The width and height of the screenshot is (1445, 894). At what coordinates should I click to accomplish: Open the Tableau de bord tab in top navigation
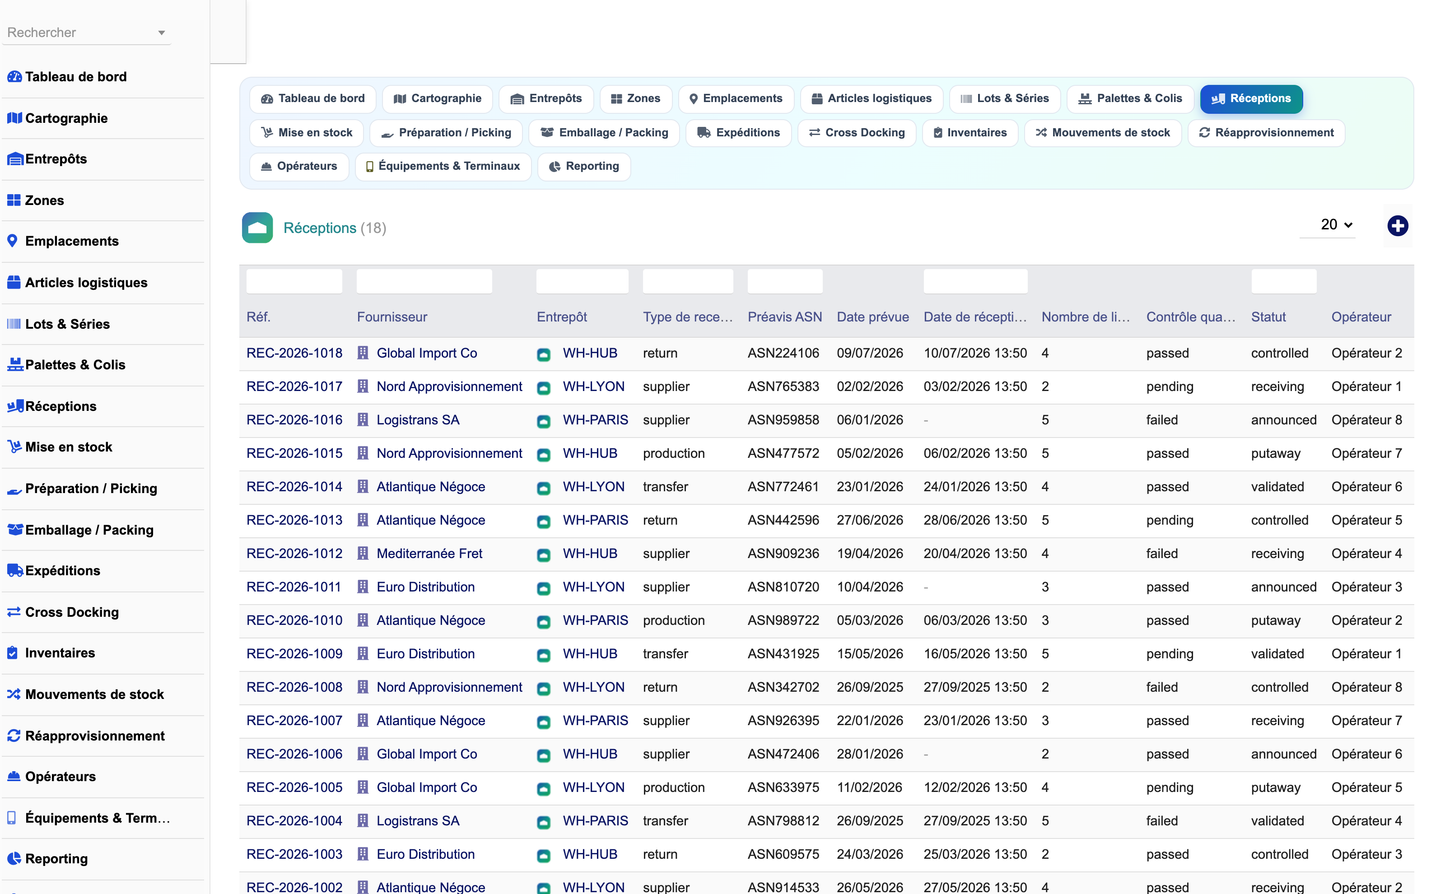[x=313, y=99]
